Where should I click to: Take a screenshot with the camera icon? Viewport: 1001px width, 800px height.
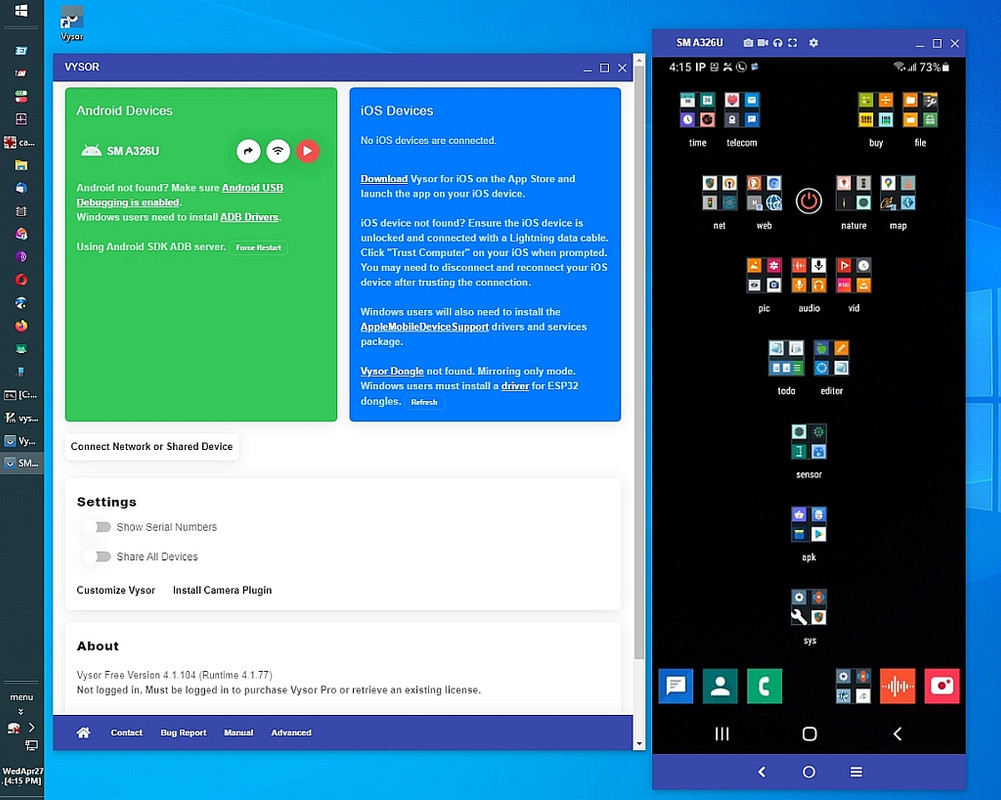point(748,43)
